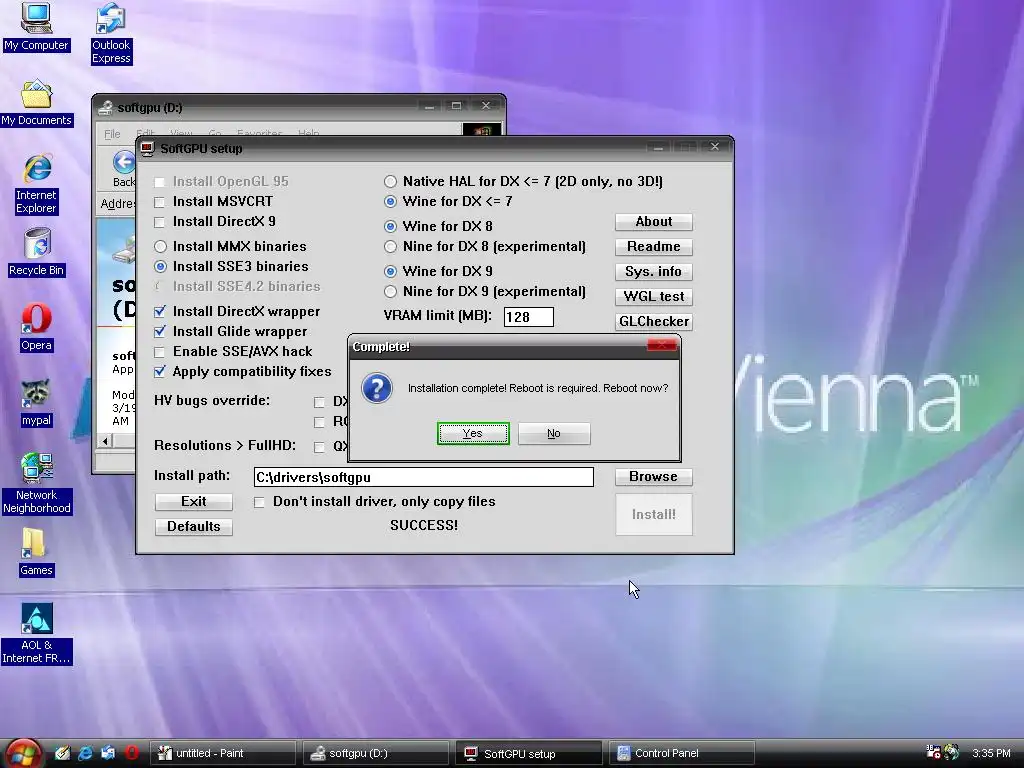This screenshot has width=1024, height=768.
Task: Click the VRAM limit (MB) input field
Action: click(529, 317)
